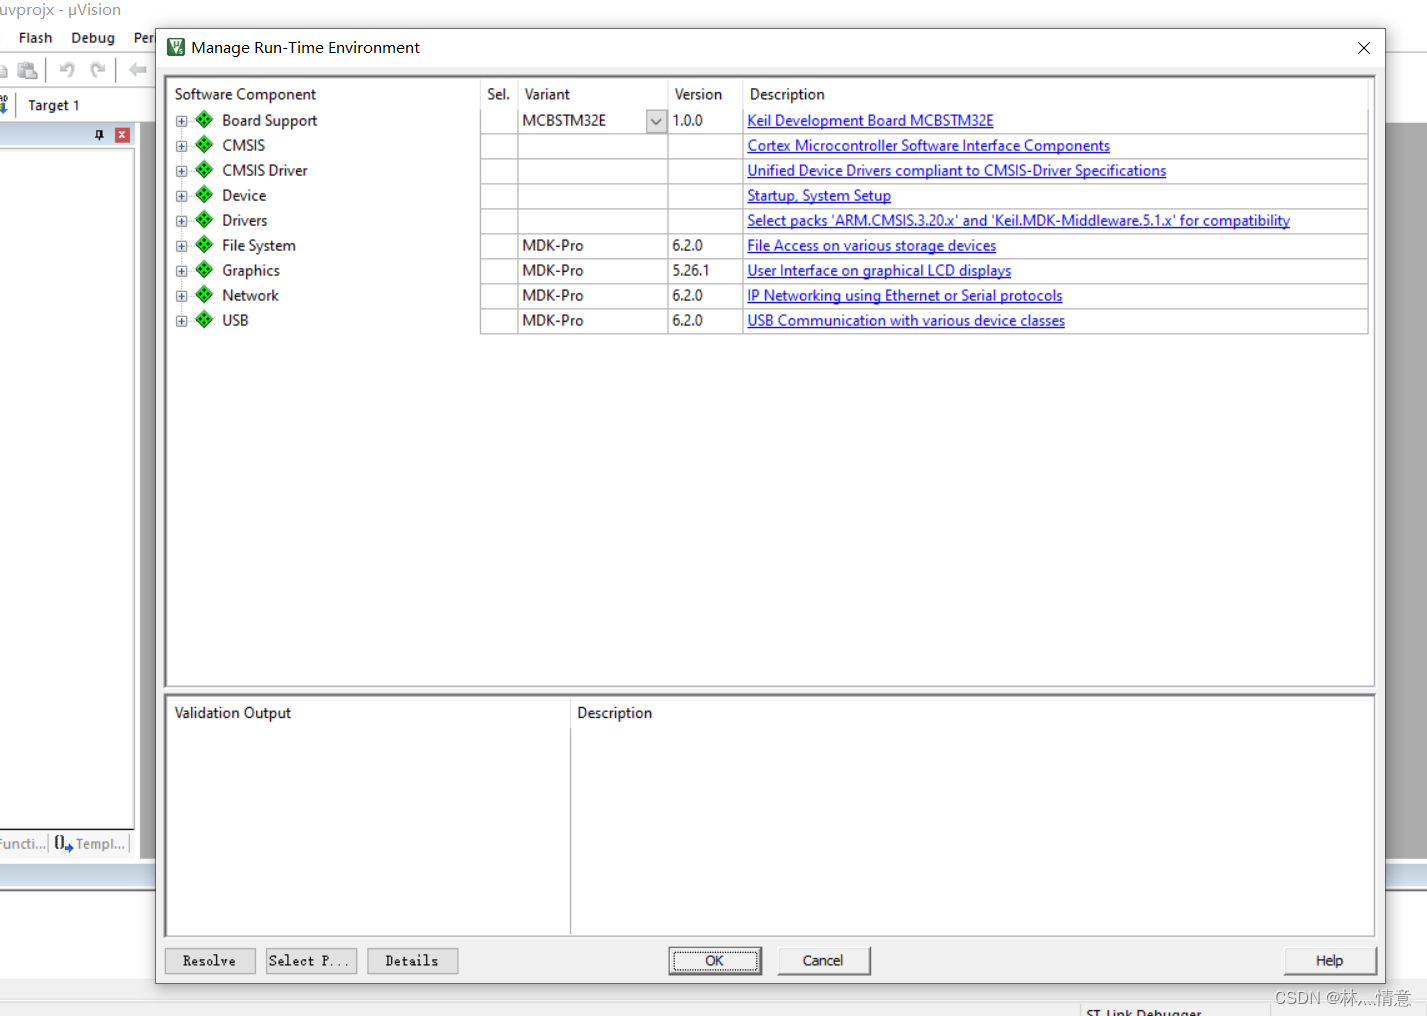
Task: Click the Undo icon in µVision toolbar
Action: (x=67, y=70)
